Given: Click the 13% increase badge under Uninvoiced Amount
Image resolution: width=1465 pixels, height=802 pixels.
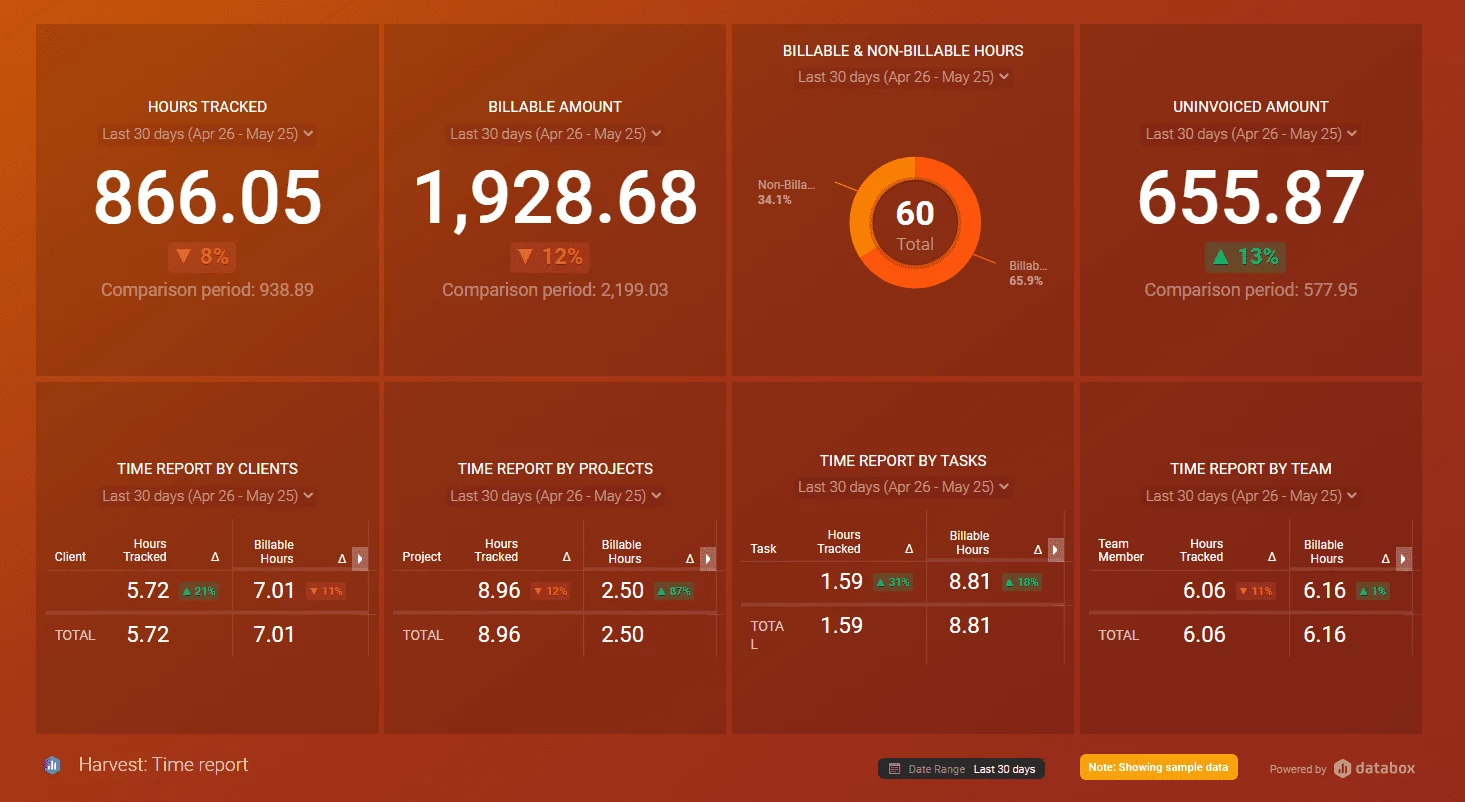Looking at the screenshot, I should 1245,257.
